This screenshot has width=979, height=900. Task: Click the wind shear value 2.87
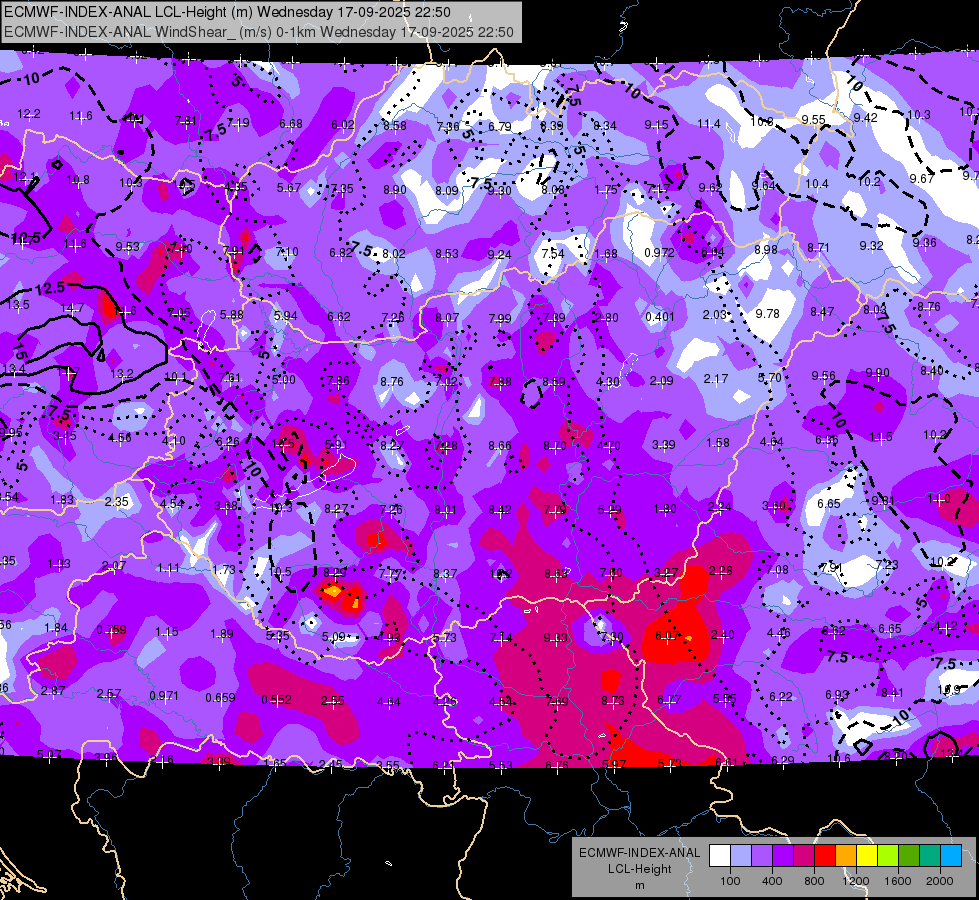53,691
